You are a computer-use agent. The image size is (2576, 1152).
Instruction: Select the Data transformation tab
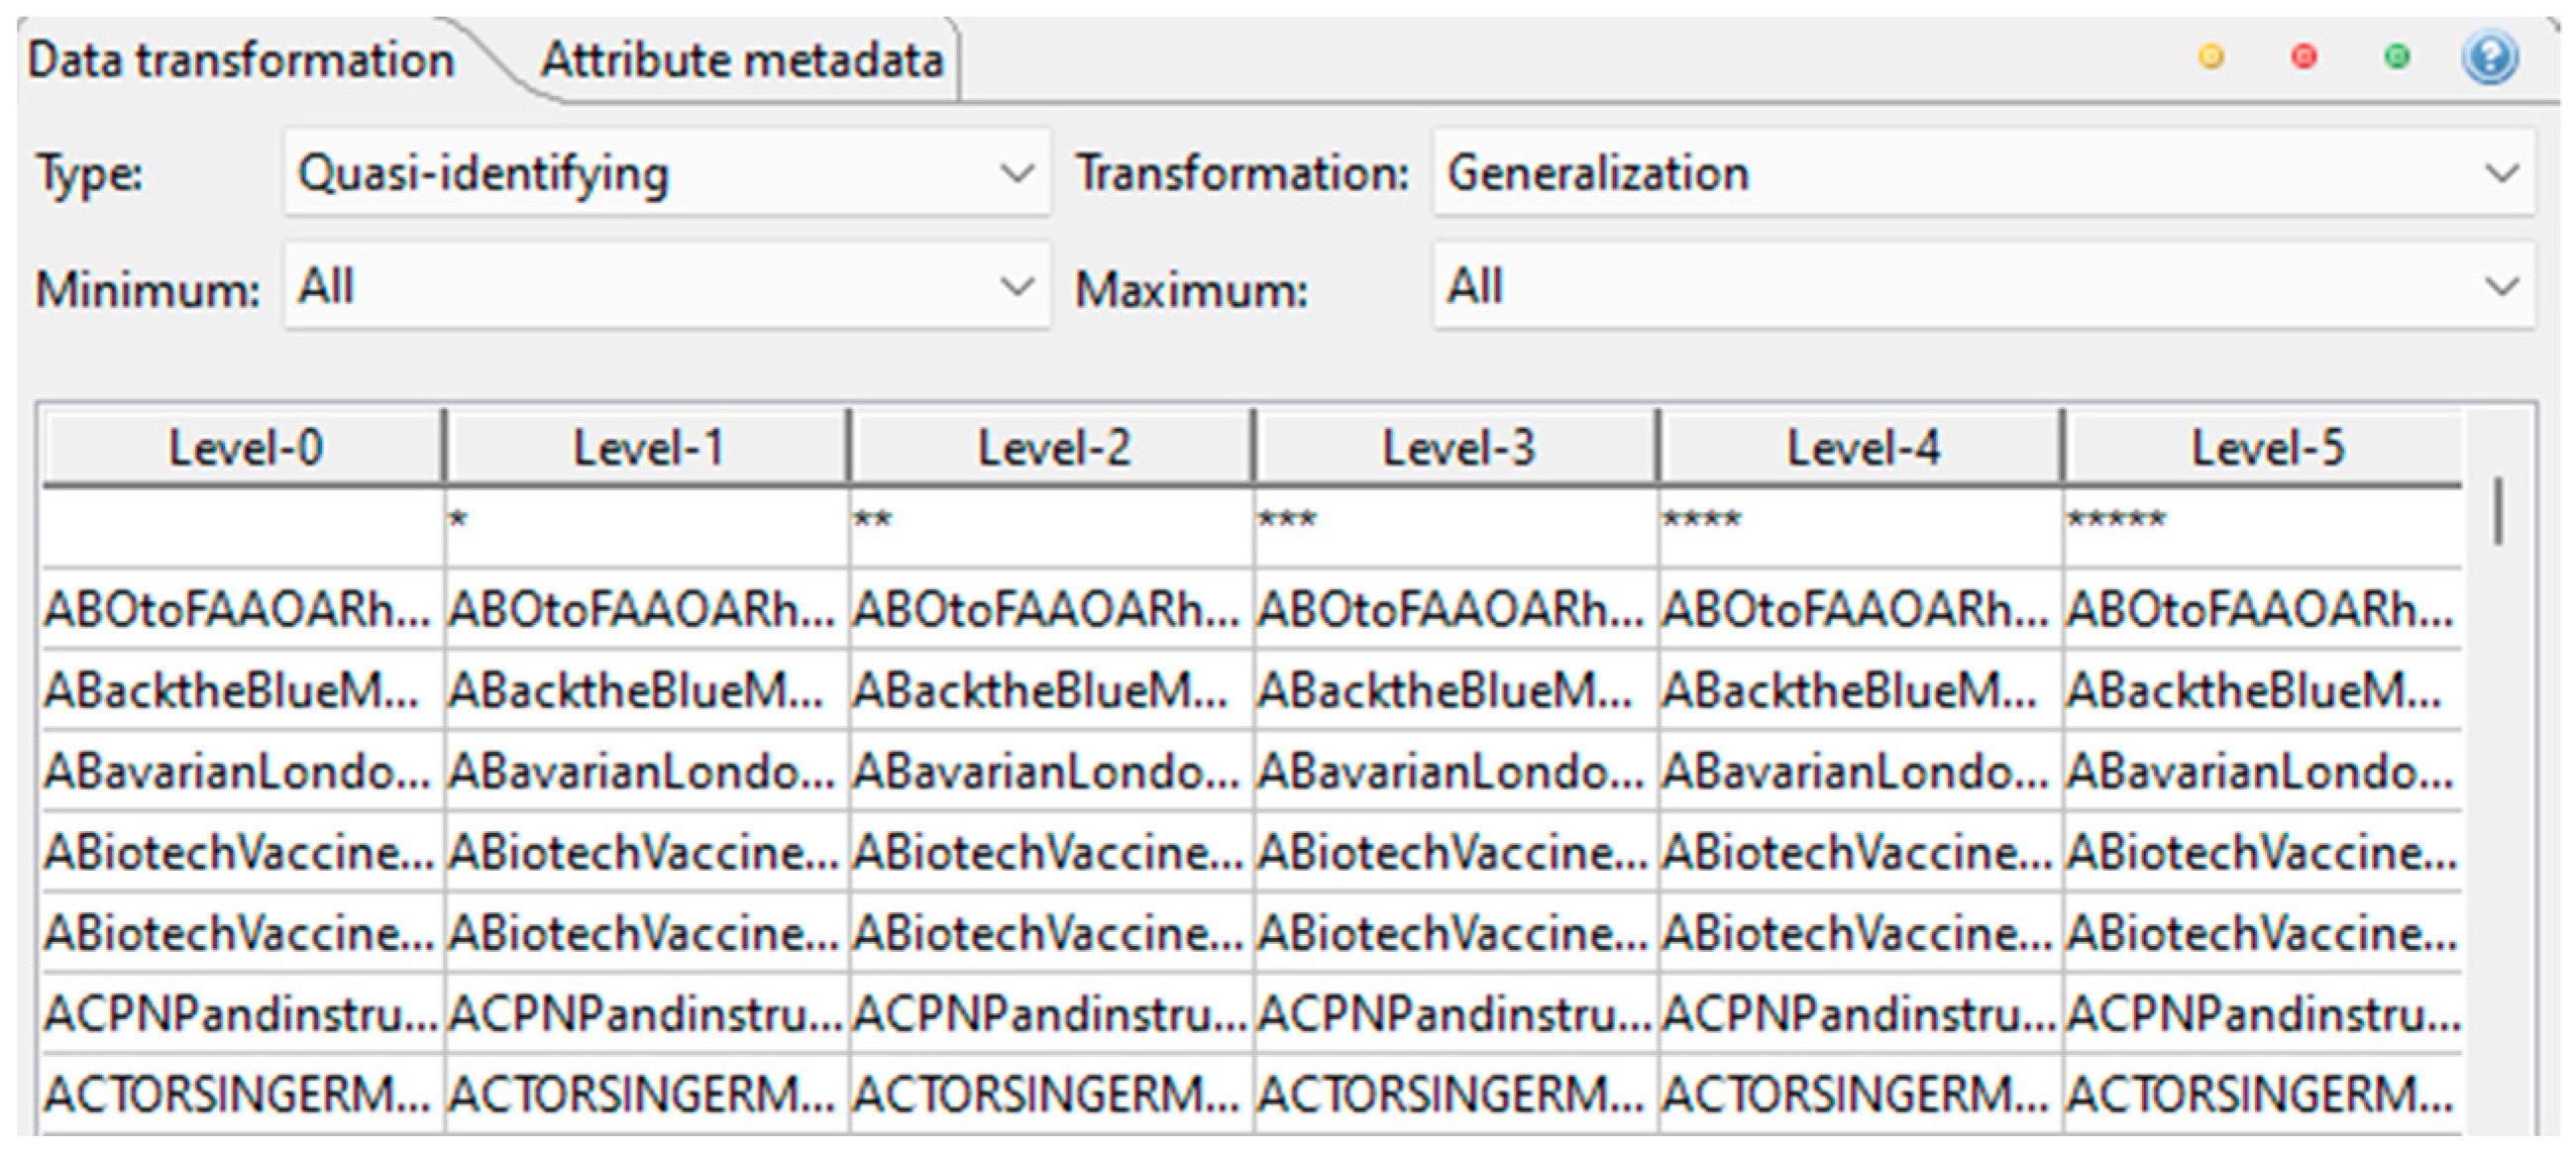point(241,60)
